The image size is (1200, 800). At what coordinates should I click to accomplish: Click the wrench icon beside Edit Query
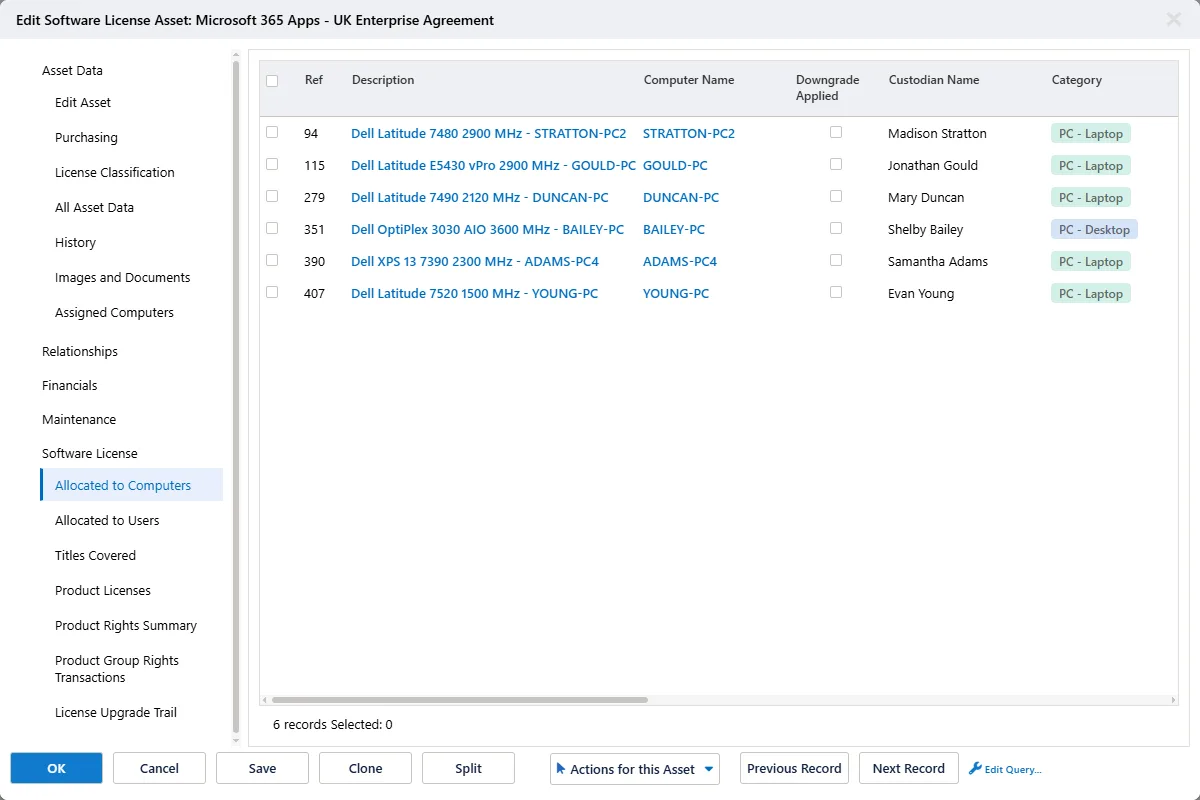[975, 768]
